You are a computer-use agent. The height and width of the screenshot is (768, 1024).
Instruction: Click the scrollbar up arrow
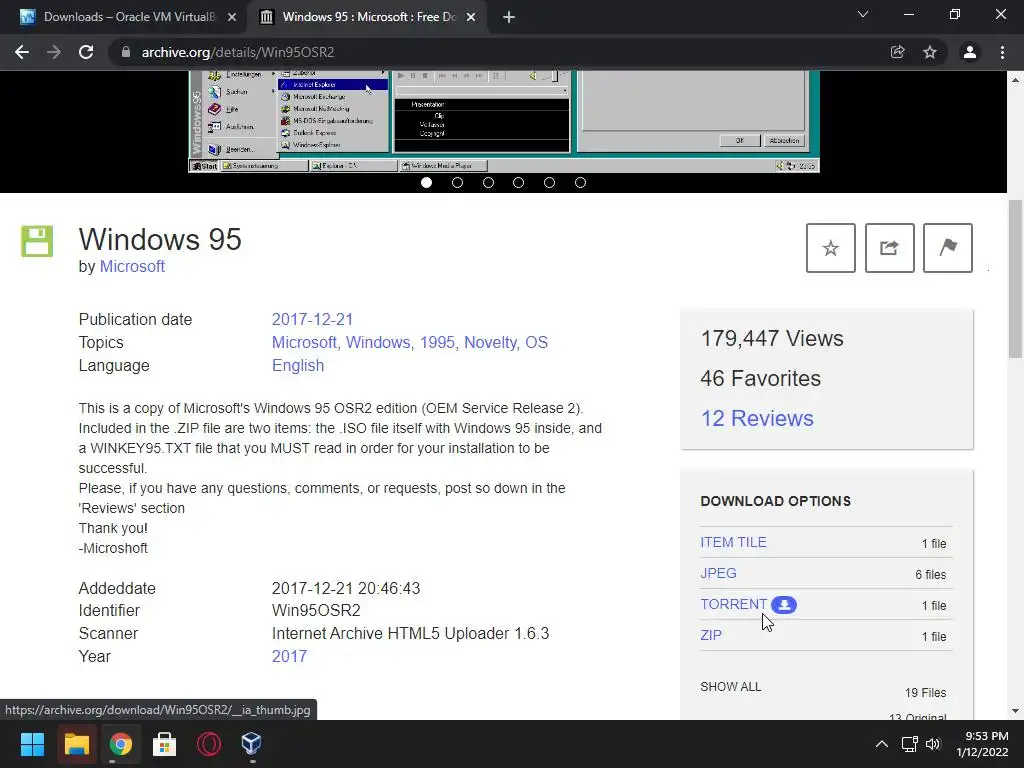point(1015,80)
